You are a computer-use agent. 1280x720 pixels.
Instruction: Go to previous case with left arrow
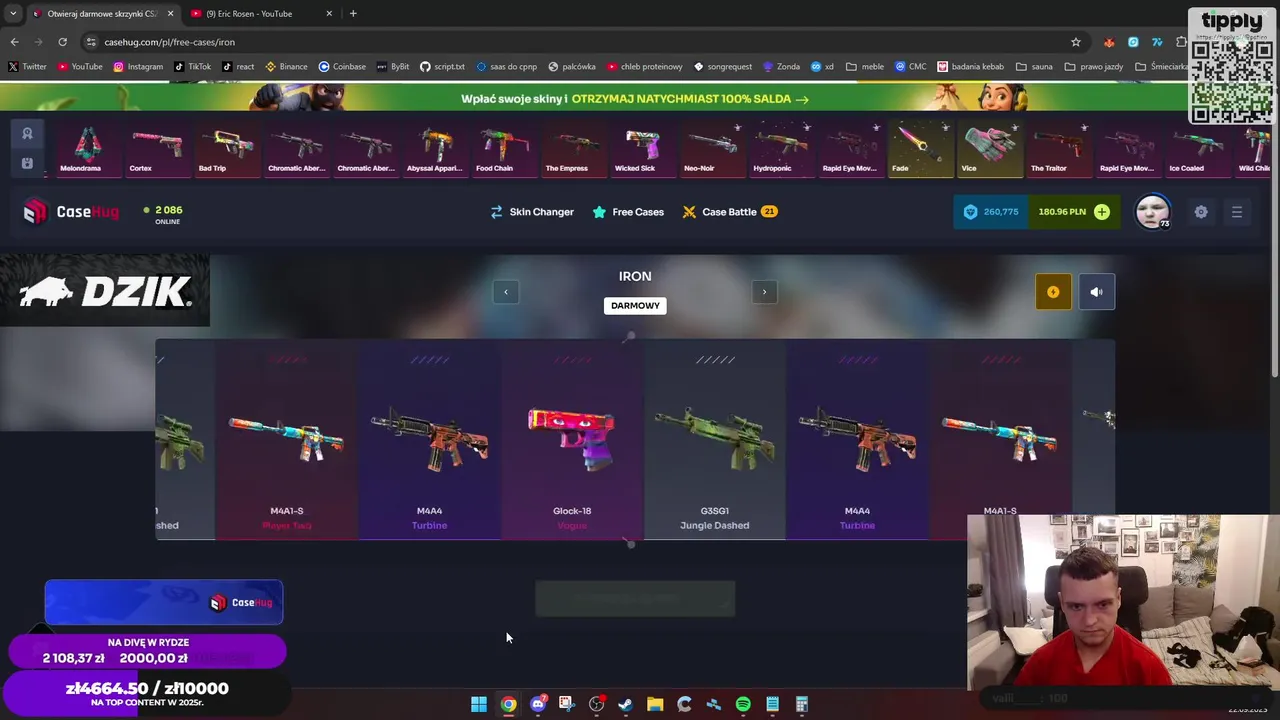[506, 292]
